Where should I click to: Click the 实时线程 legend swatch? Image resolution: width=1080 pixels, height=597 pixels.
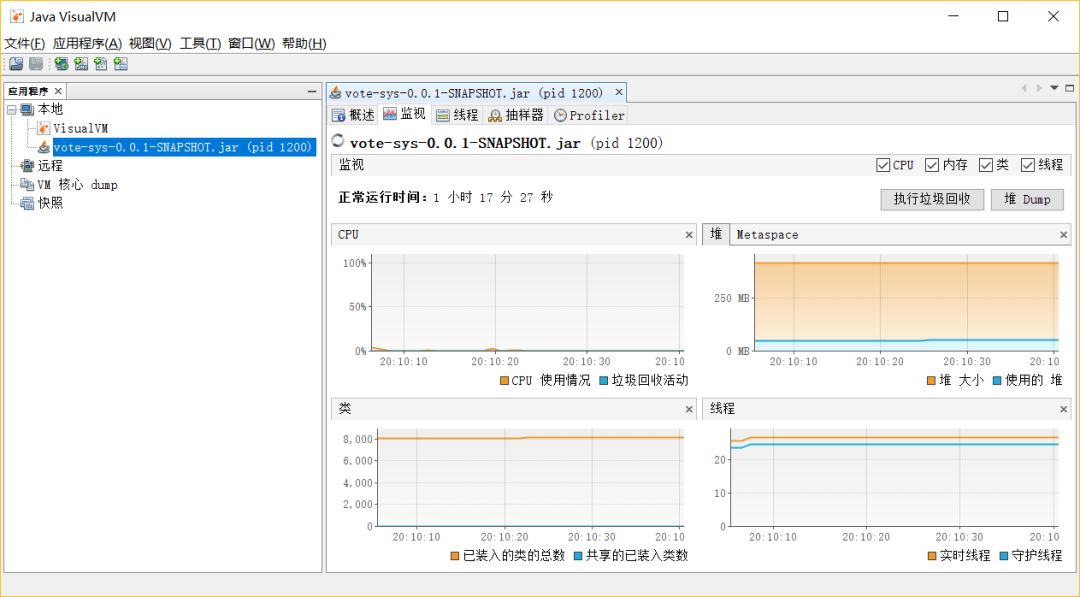click(932, 556)
